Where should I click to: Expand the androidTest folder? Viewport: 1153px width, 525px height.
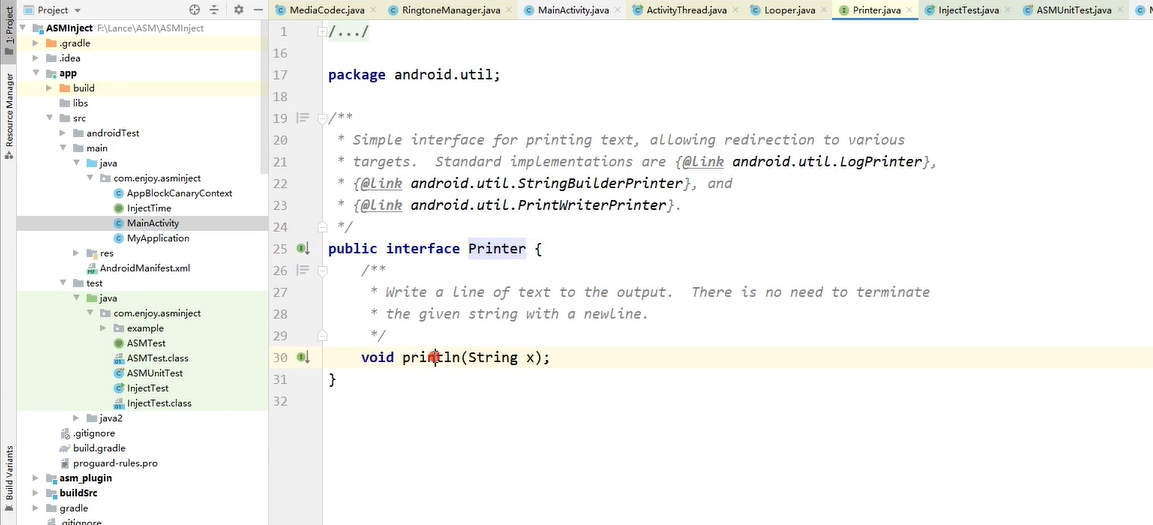[x=63, y=133]
